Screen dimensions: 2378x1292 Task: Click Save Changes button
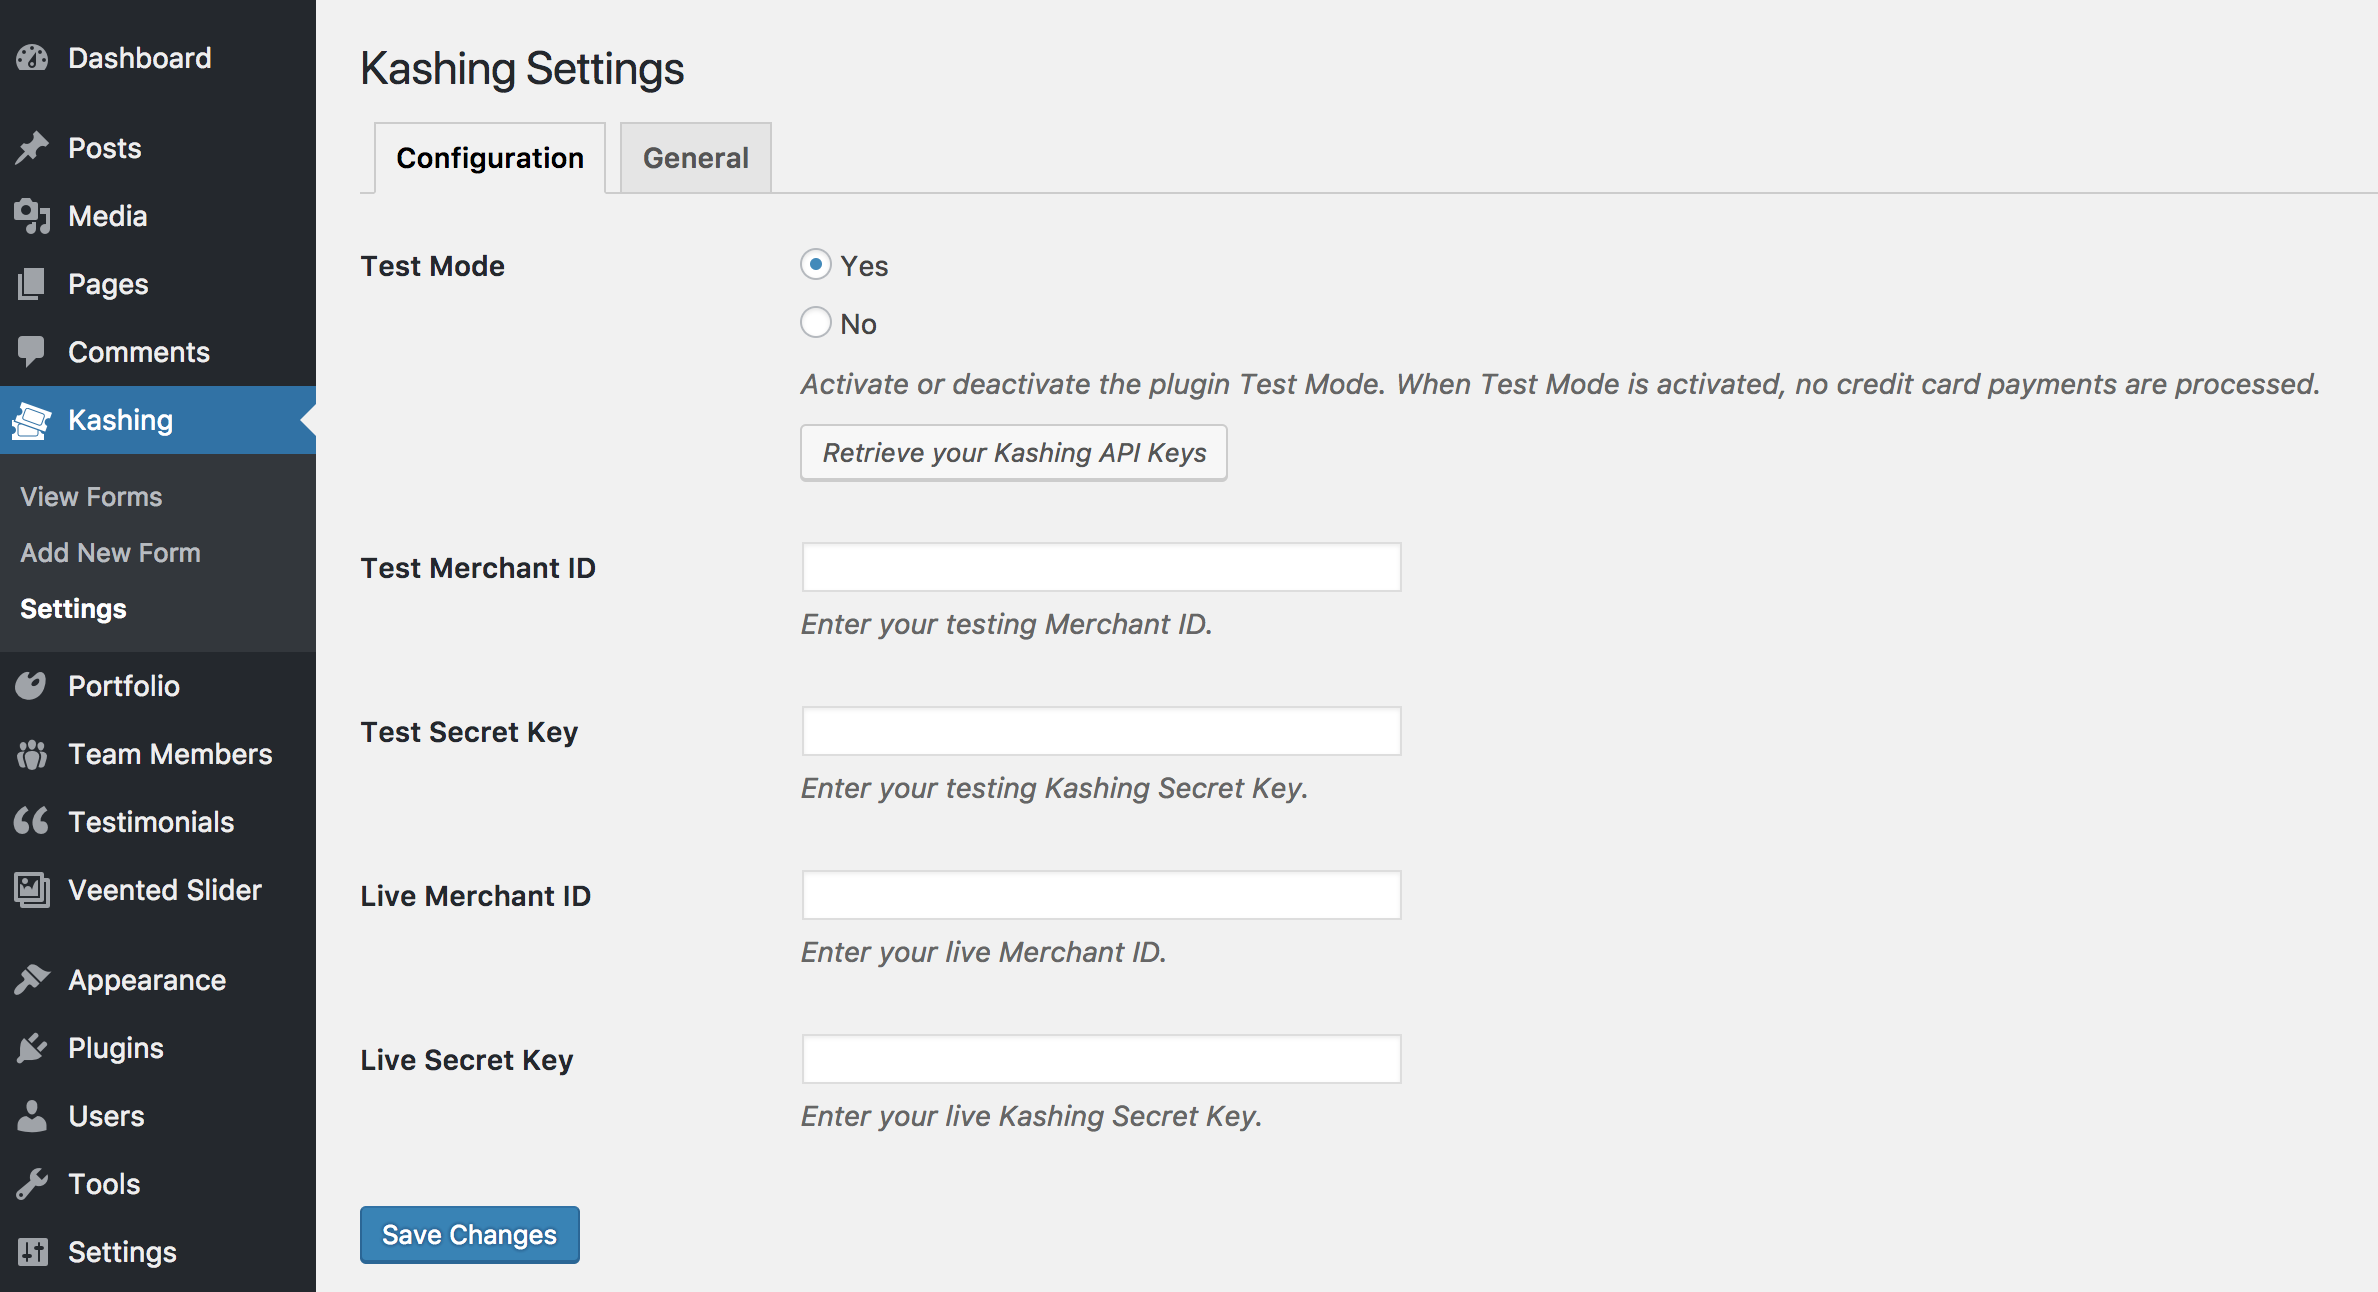pyautogui.click(x=470, y=1235)
